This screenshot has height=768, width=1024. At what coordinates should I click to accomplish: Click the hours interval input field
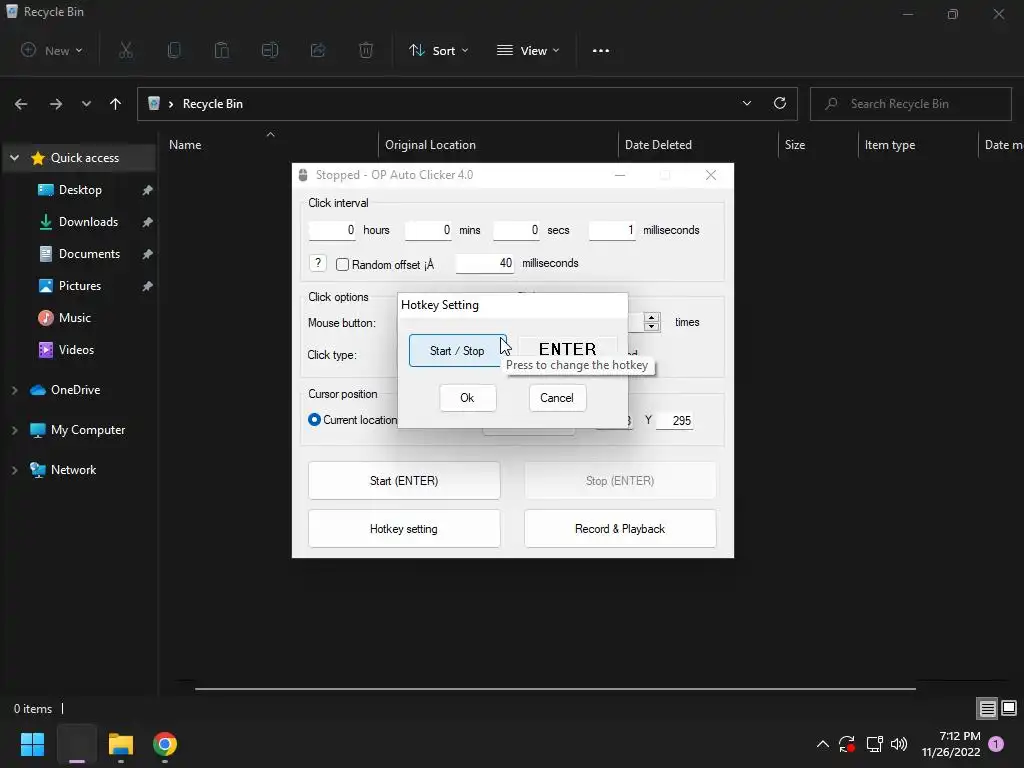(332, 230)
